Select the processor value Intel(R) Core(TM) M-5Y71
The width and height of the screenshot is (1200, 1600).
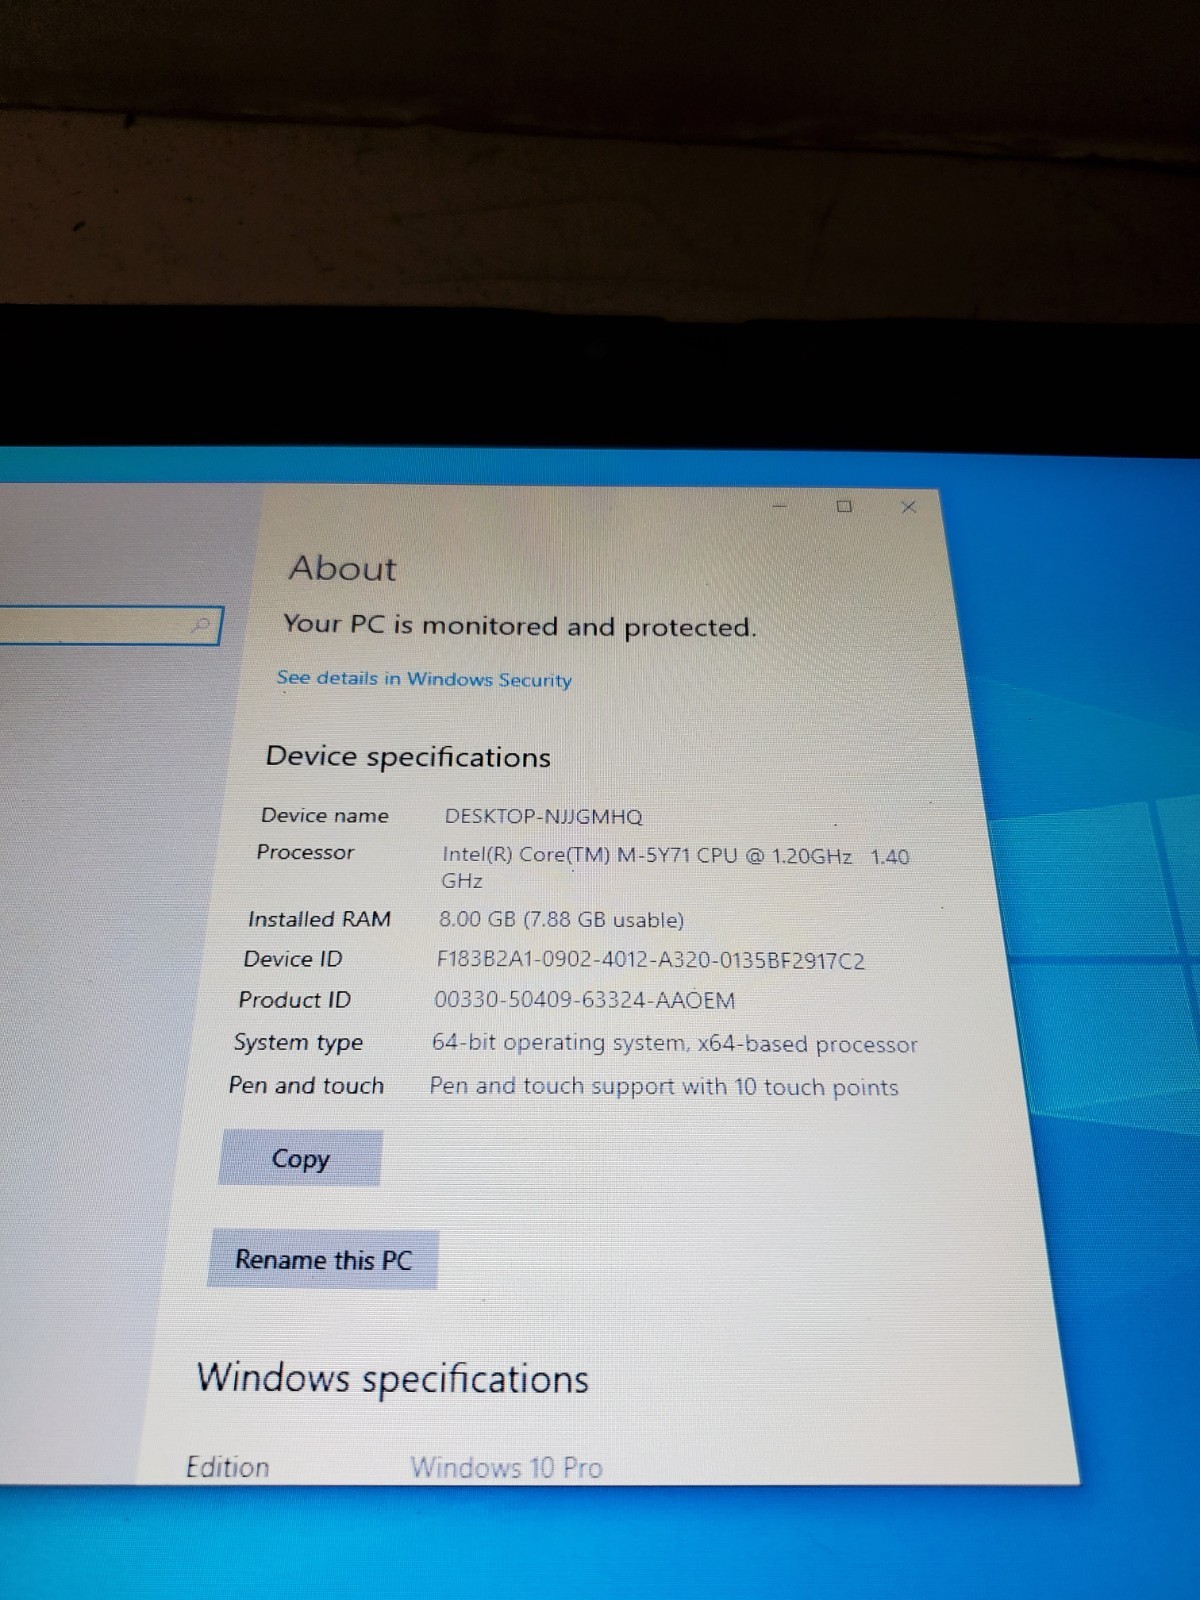pyautogui.click(x=675, y=868)
